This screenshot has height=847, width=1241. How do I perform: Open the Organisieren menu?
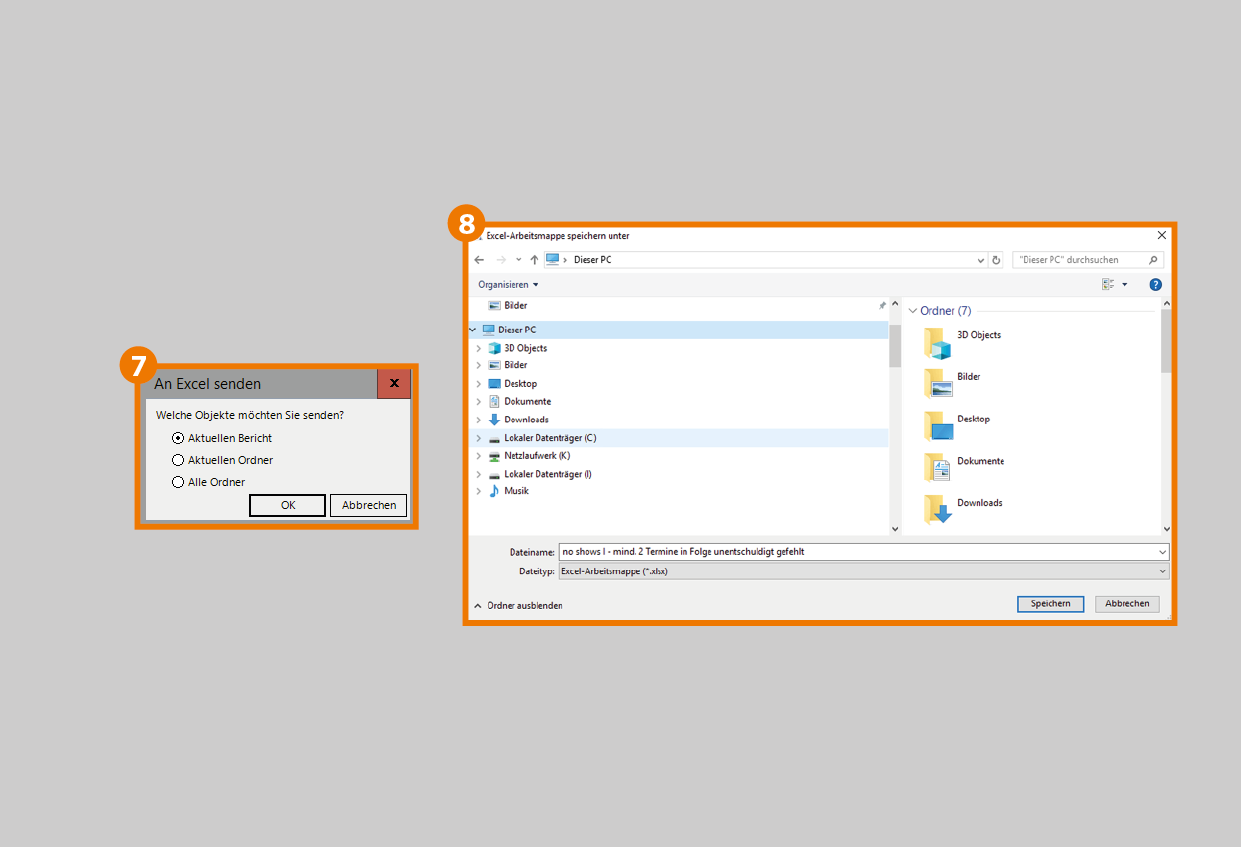(x=508, y=285)
